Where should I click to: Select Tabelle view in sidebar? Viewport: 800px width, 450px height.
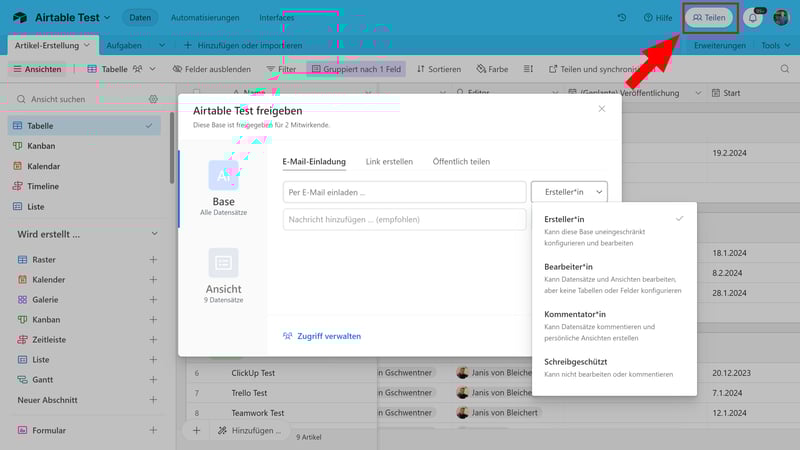(x=84, y=126)
